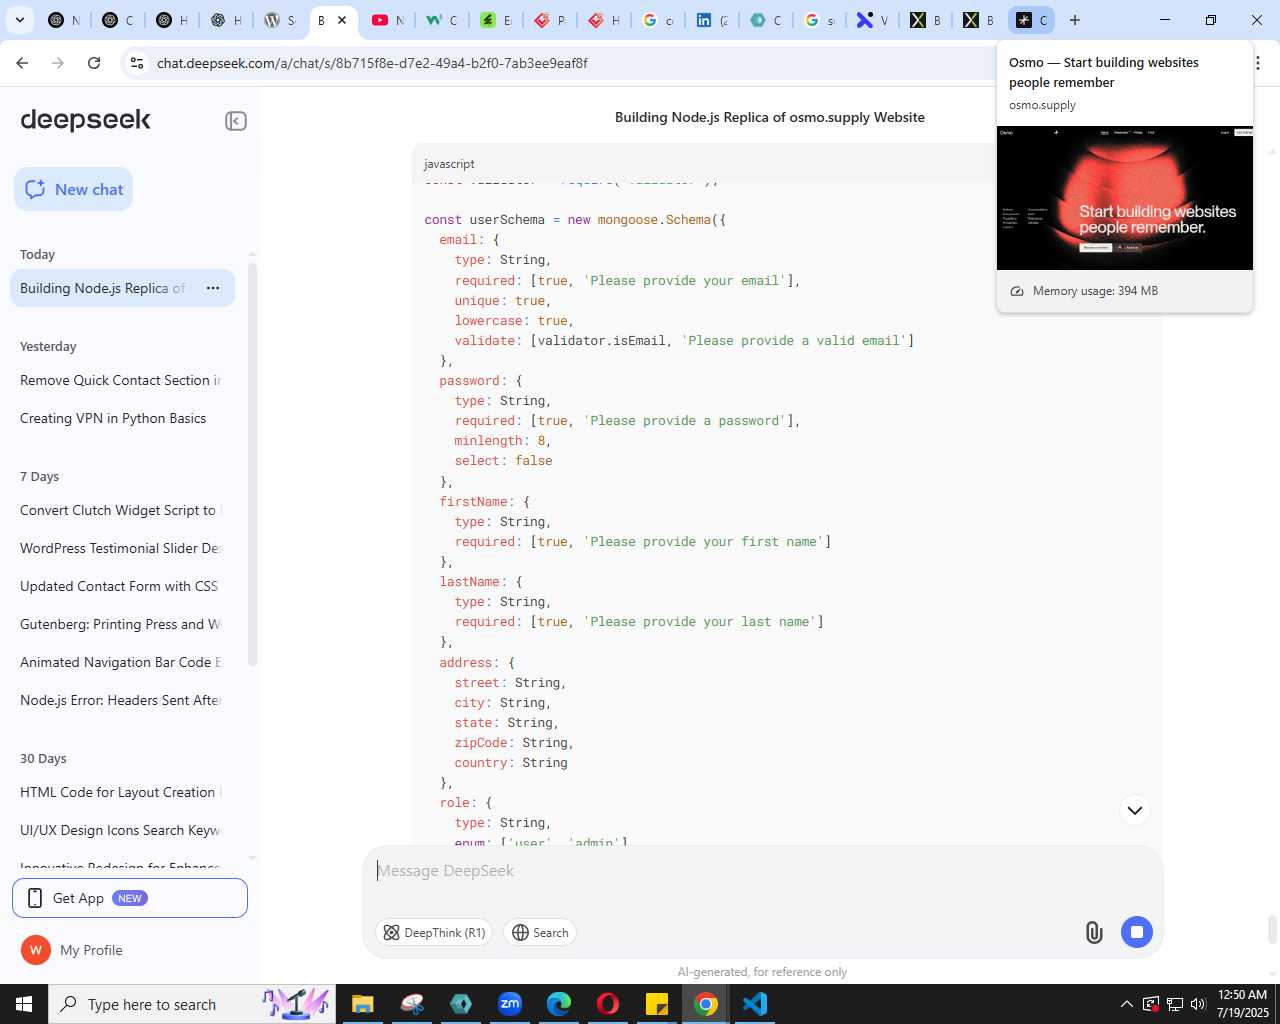The width and height of the screenshot is (1280, 1024).
Task: Open Updated Contact Form with CSS chat
Action: [119, 586]
